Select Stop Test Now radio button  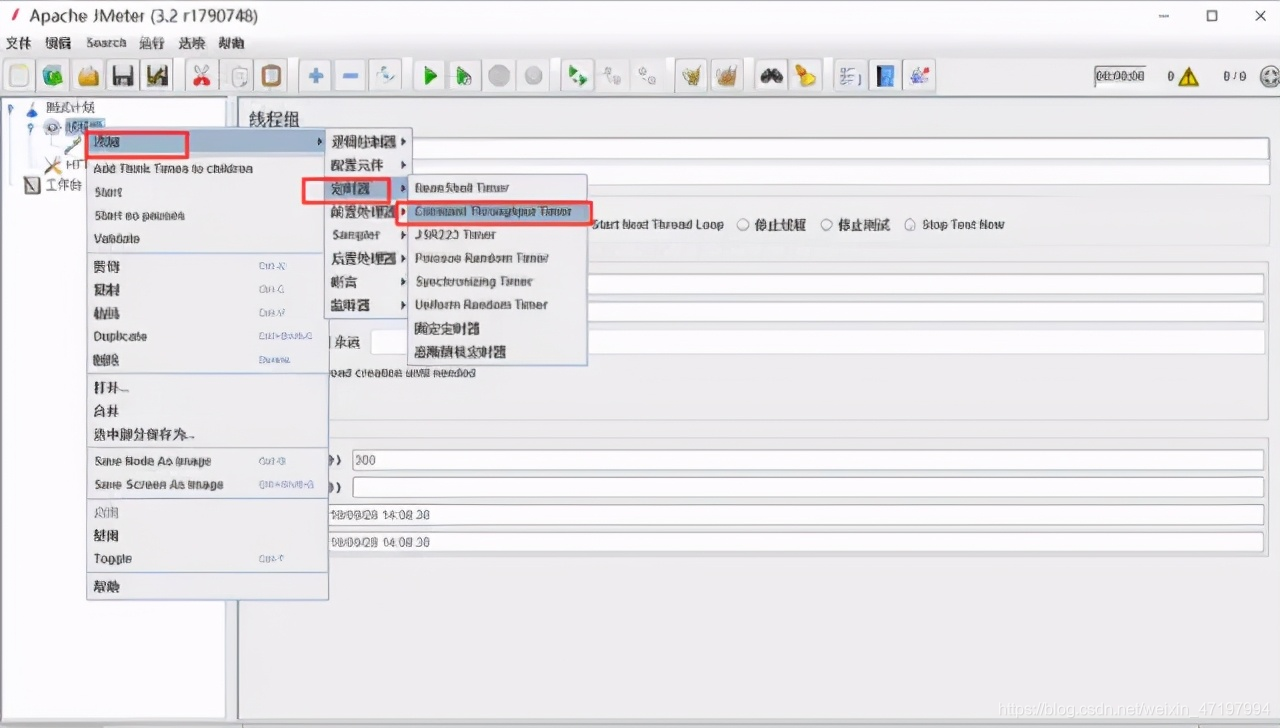(954, 225)
